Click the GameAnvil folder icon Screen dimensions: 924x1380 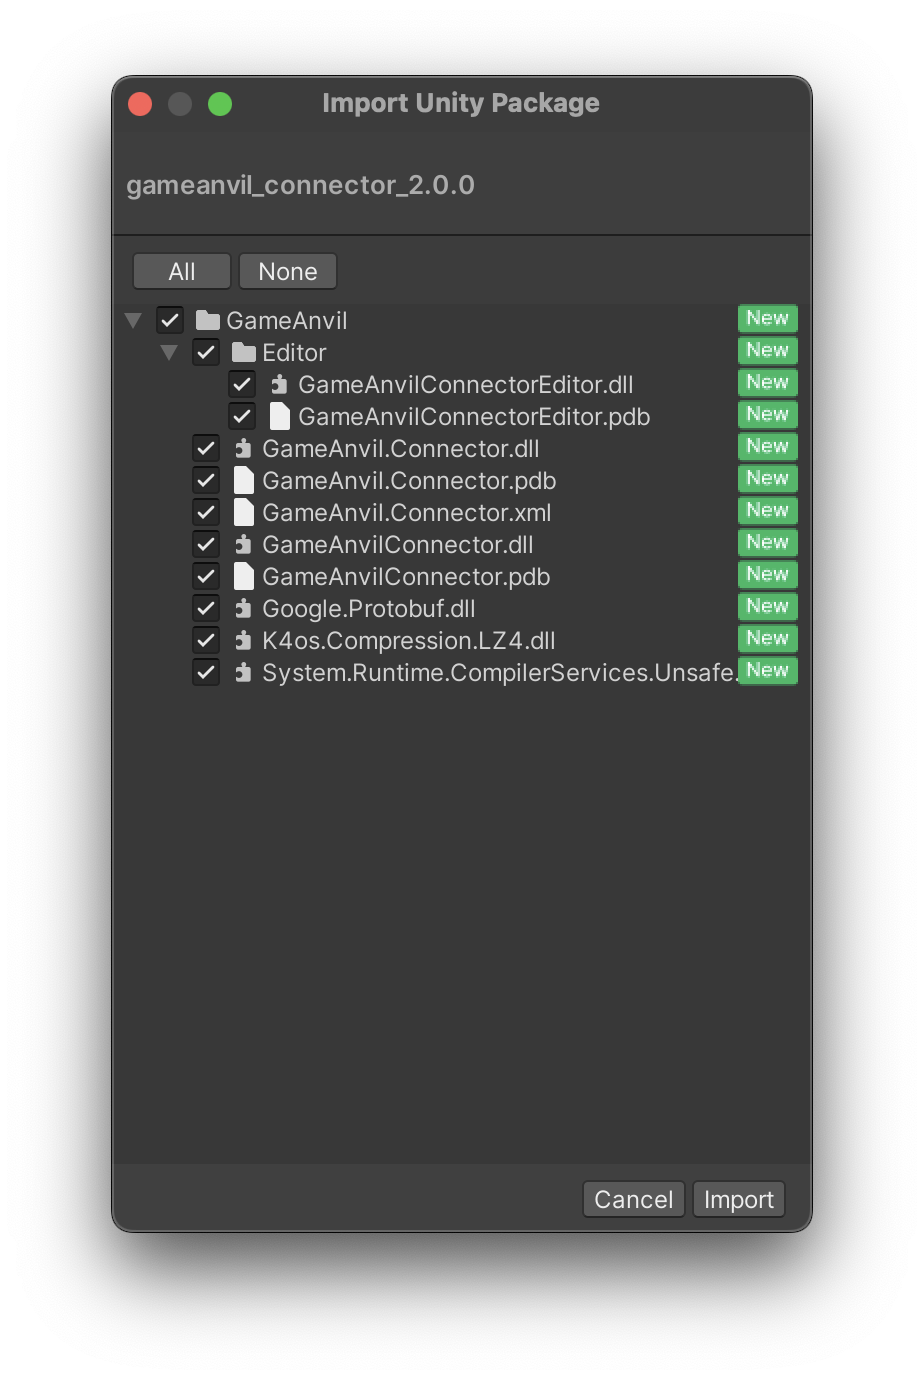tap(208, 320)
